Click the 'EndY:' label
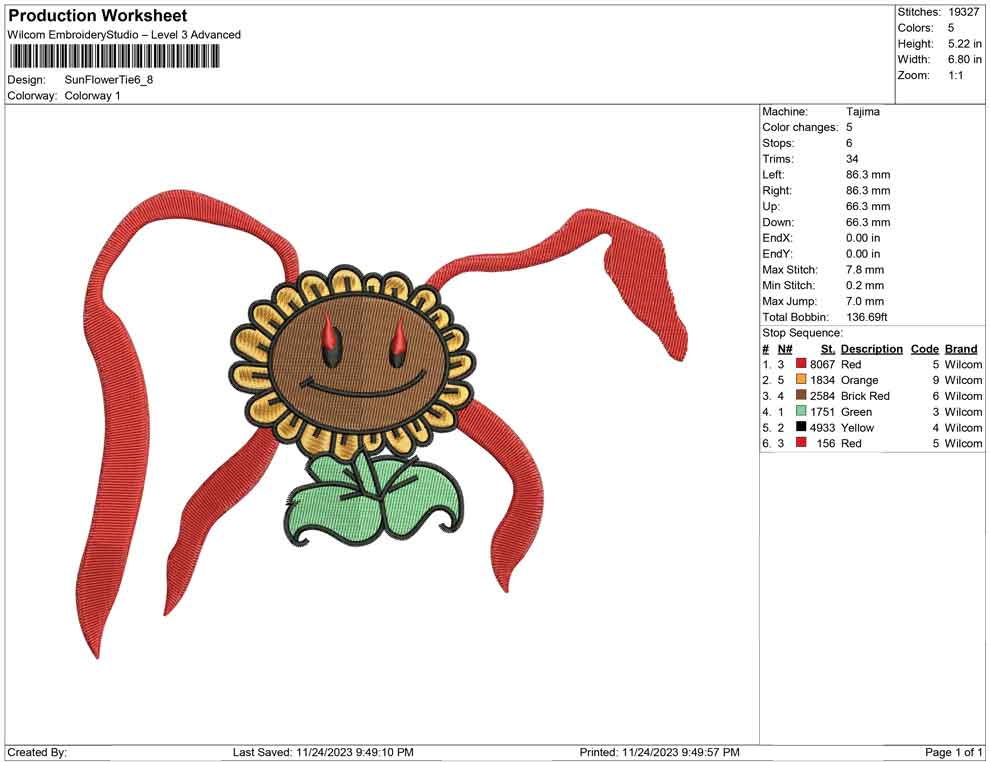 777,254
